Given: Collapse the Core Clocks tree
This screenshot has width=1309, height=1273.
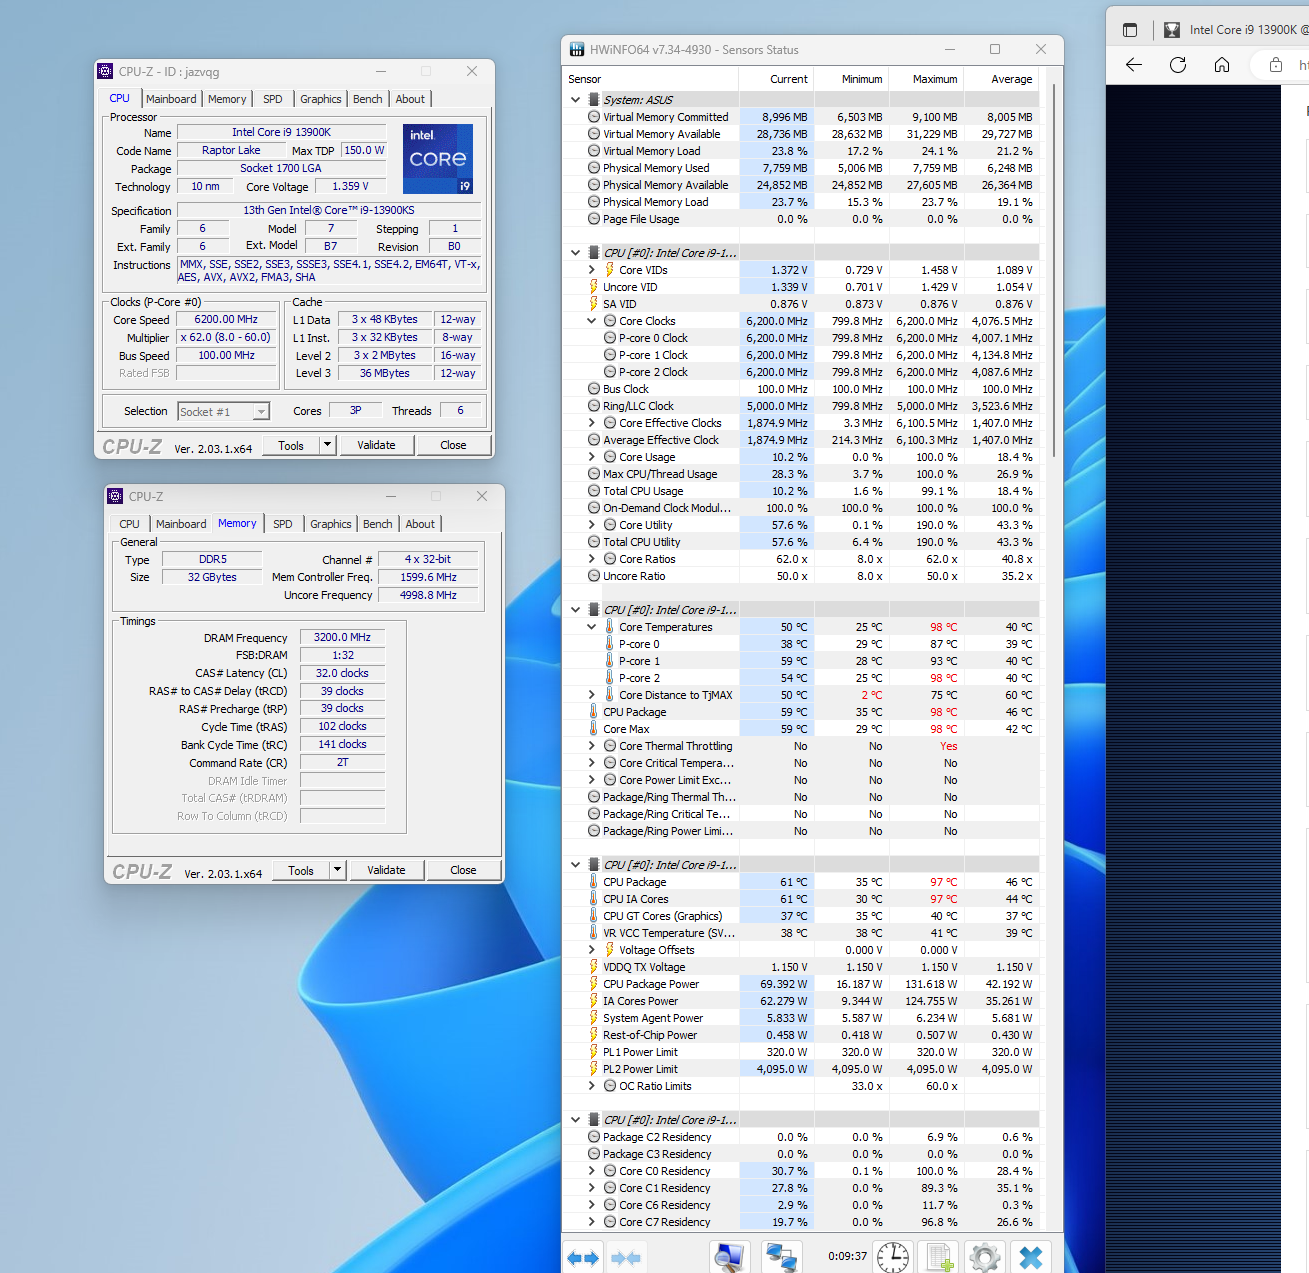Looking at the screenshot, I should point(591,321).
